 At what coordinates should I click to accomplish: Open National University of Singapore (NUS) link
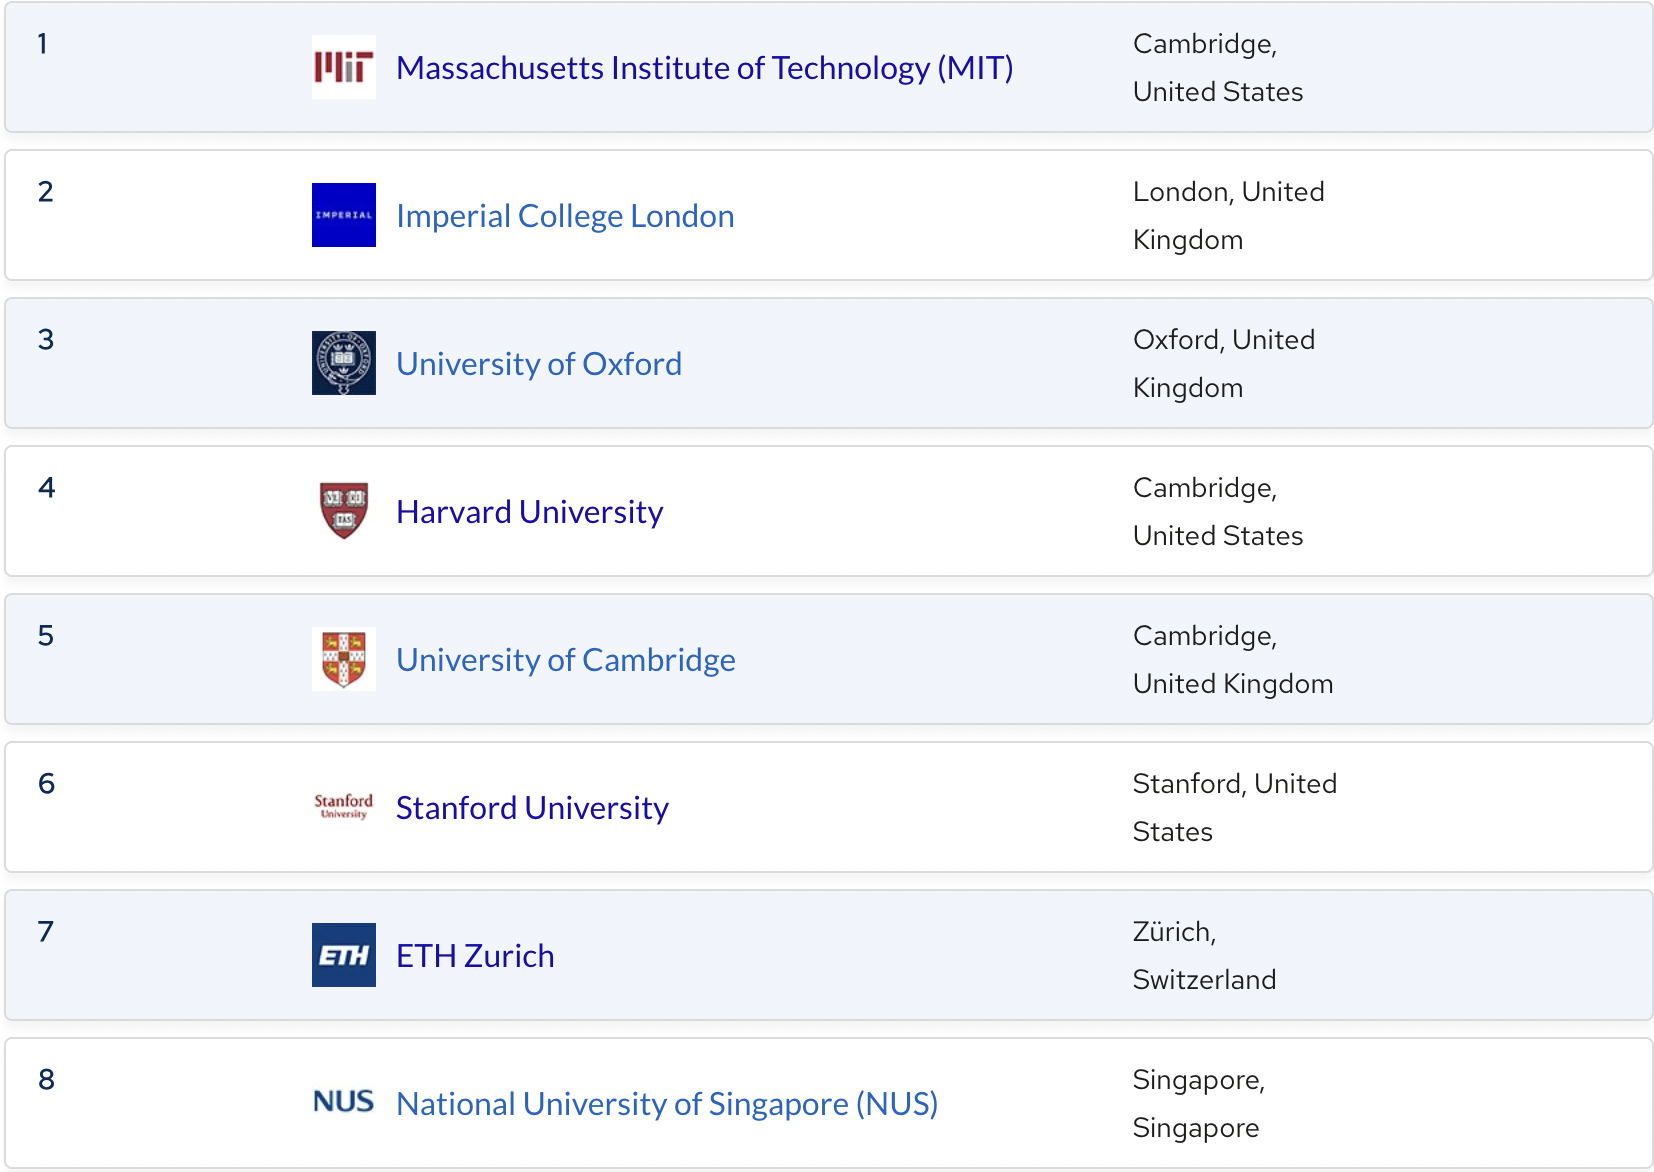point(667,1104)
